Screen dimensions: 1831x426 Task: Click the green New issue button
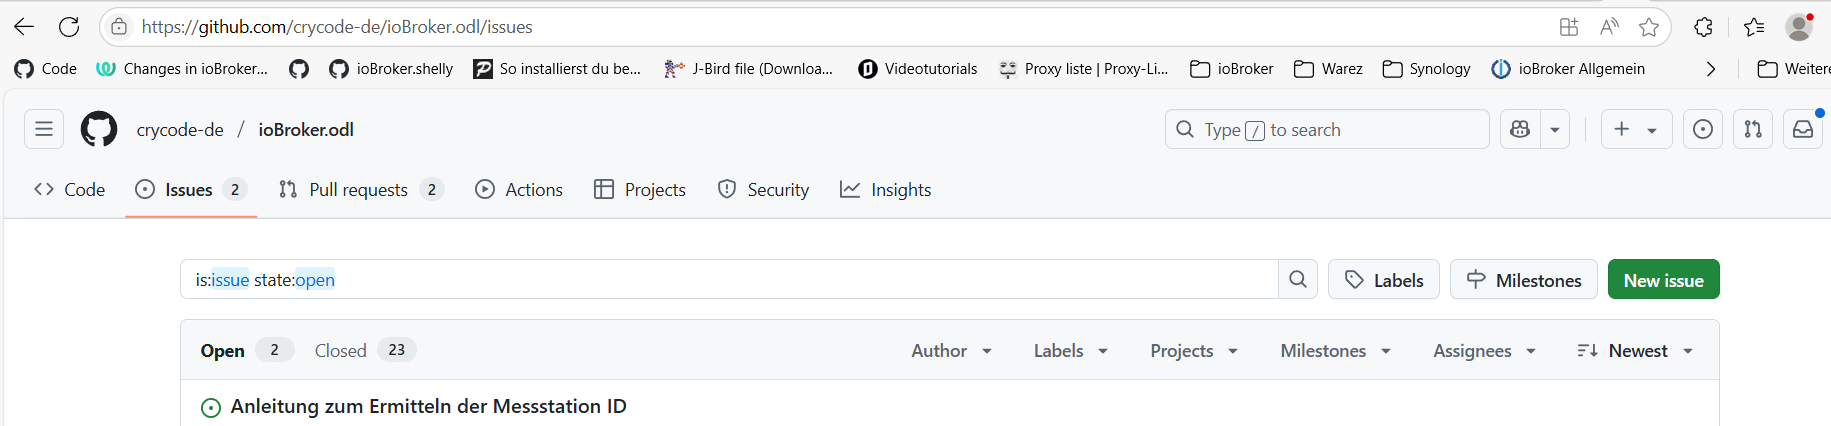1663,280
